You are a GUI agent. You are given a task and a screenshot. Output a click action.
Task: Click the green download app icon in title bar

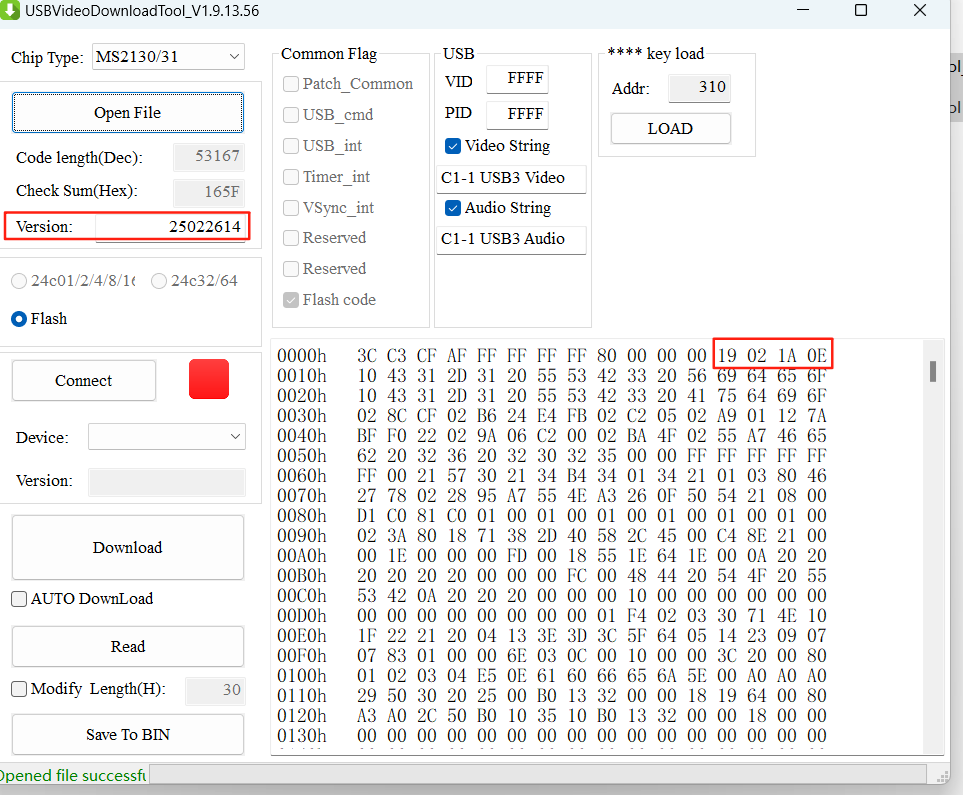click(x=11, y=11)
